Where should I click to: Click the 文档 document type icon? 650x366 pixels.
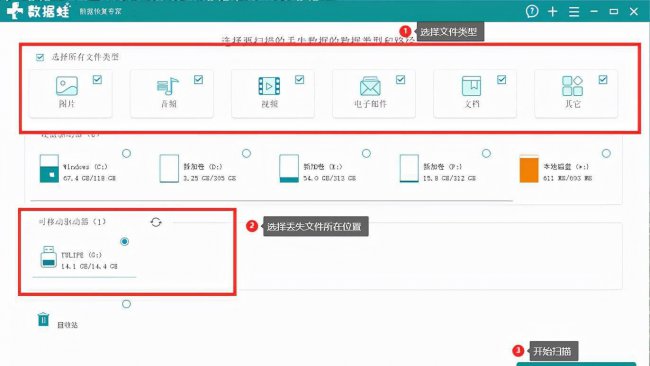coord(471,86)
